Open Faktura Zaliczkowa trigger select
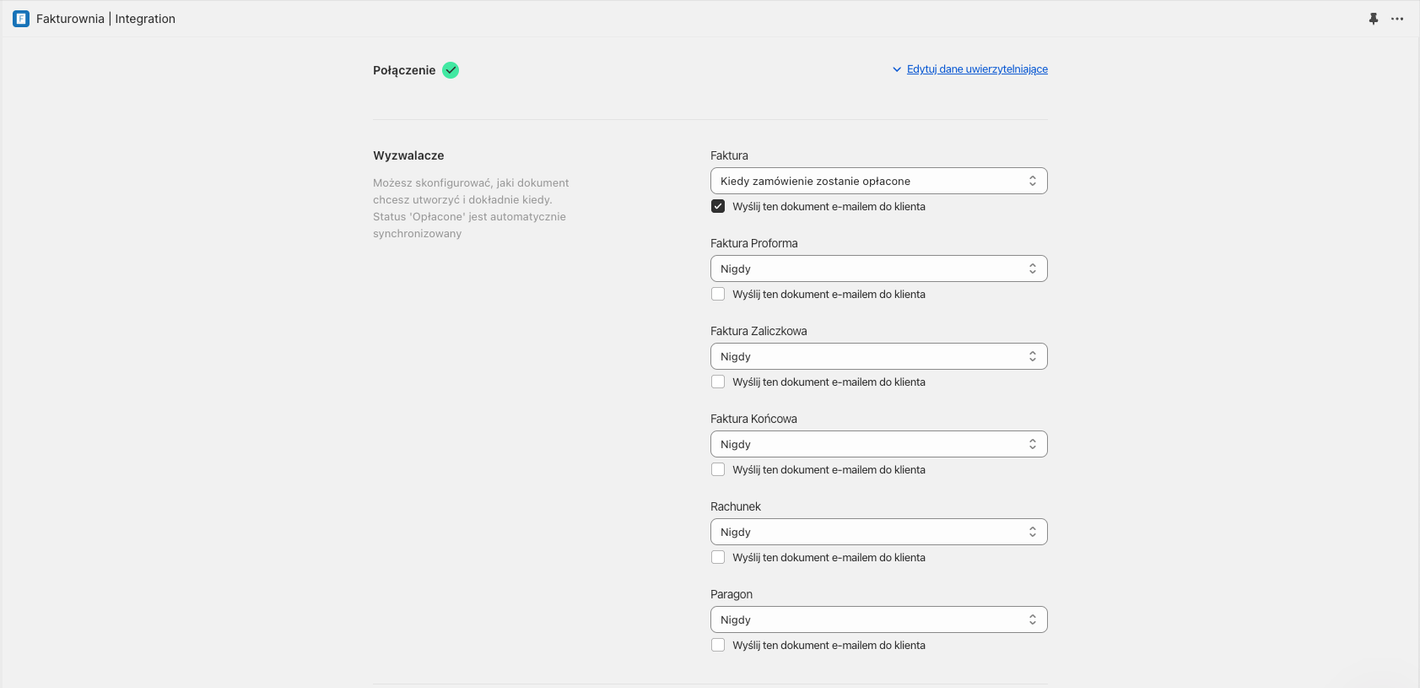This screenshot has height=688, width=1420. (878, 357)
